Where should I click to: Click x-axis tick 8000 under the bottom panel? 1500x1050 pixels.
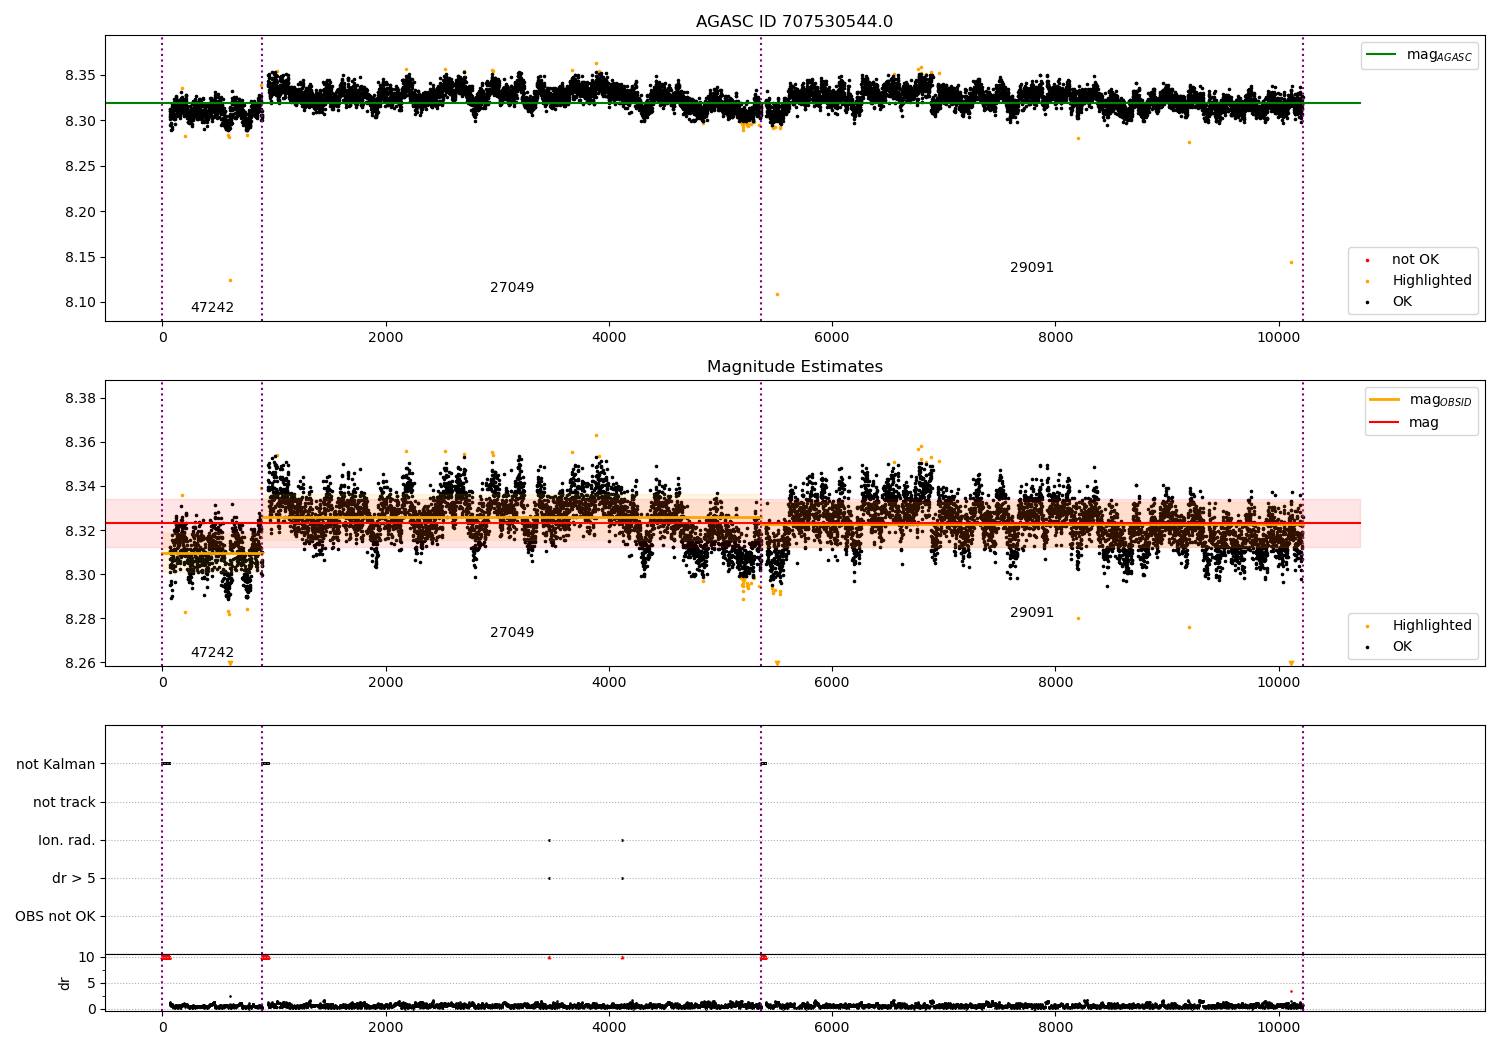(x=1055, y=1028)
